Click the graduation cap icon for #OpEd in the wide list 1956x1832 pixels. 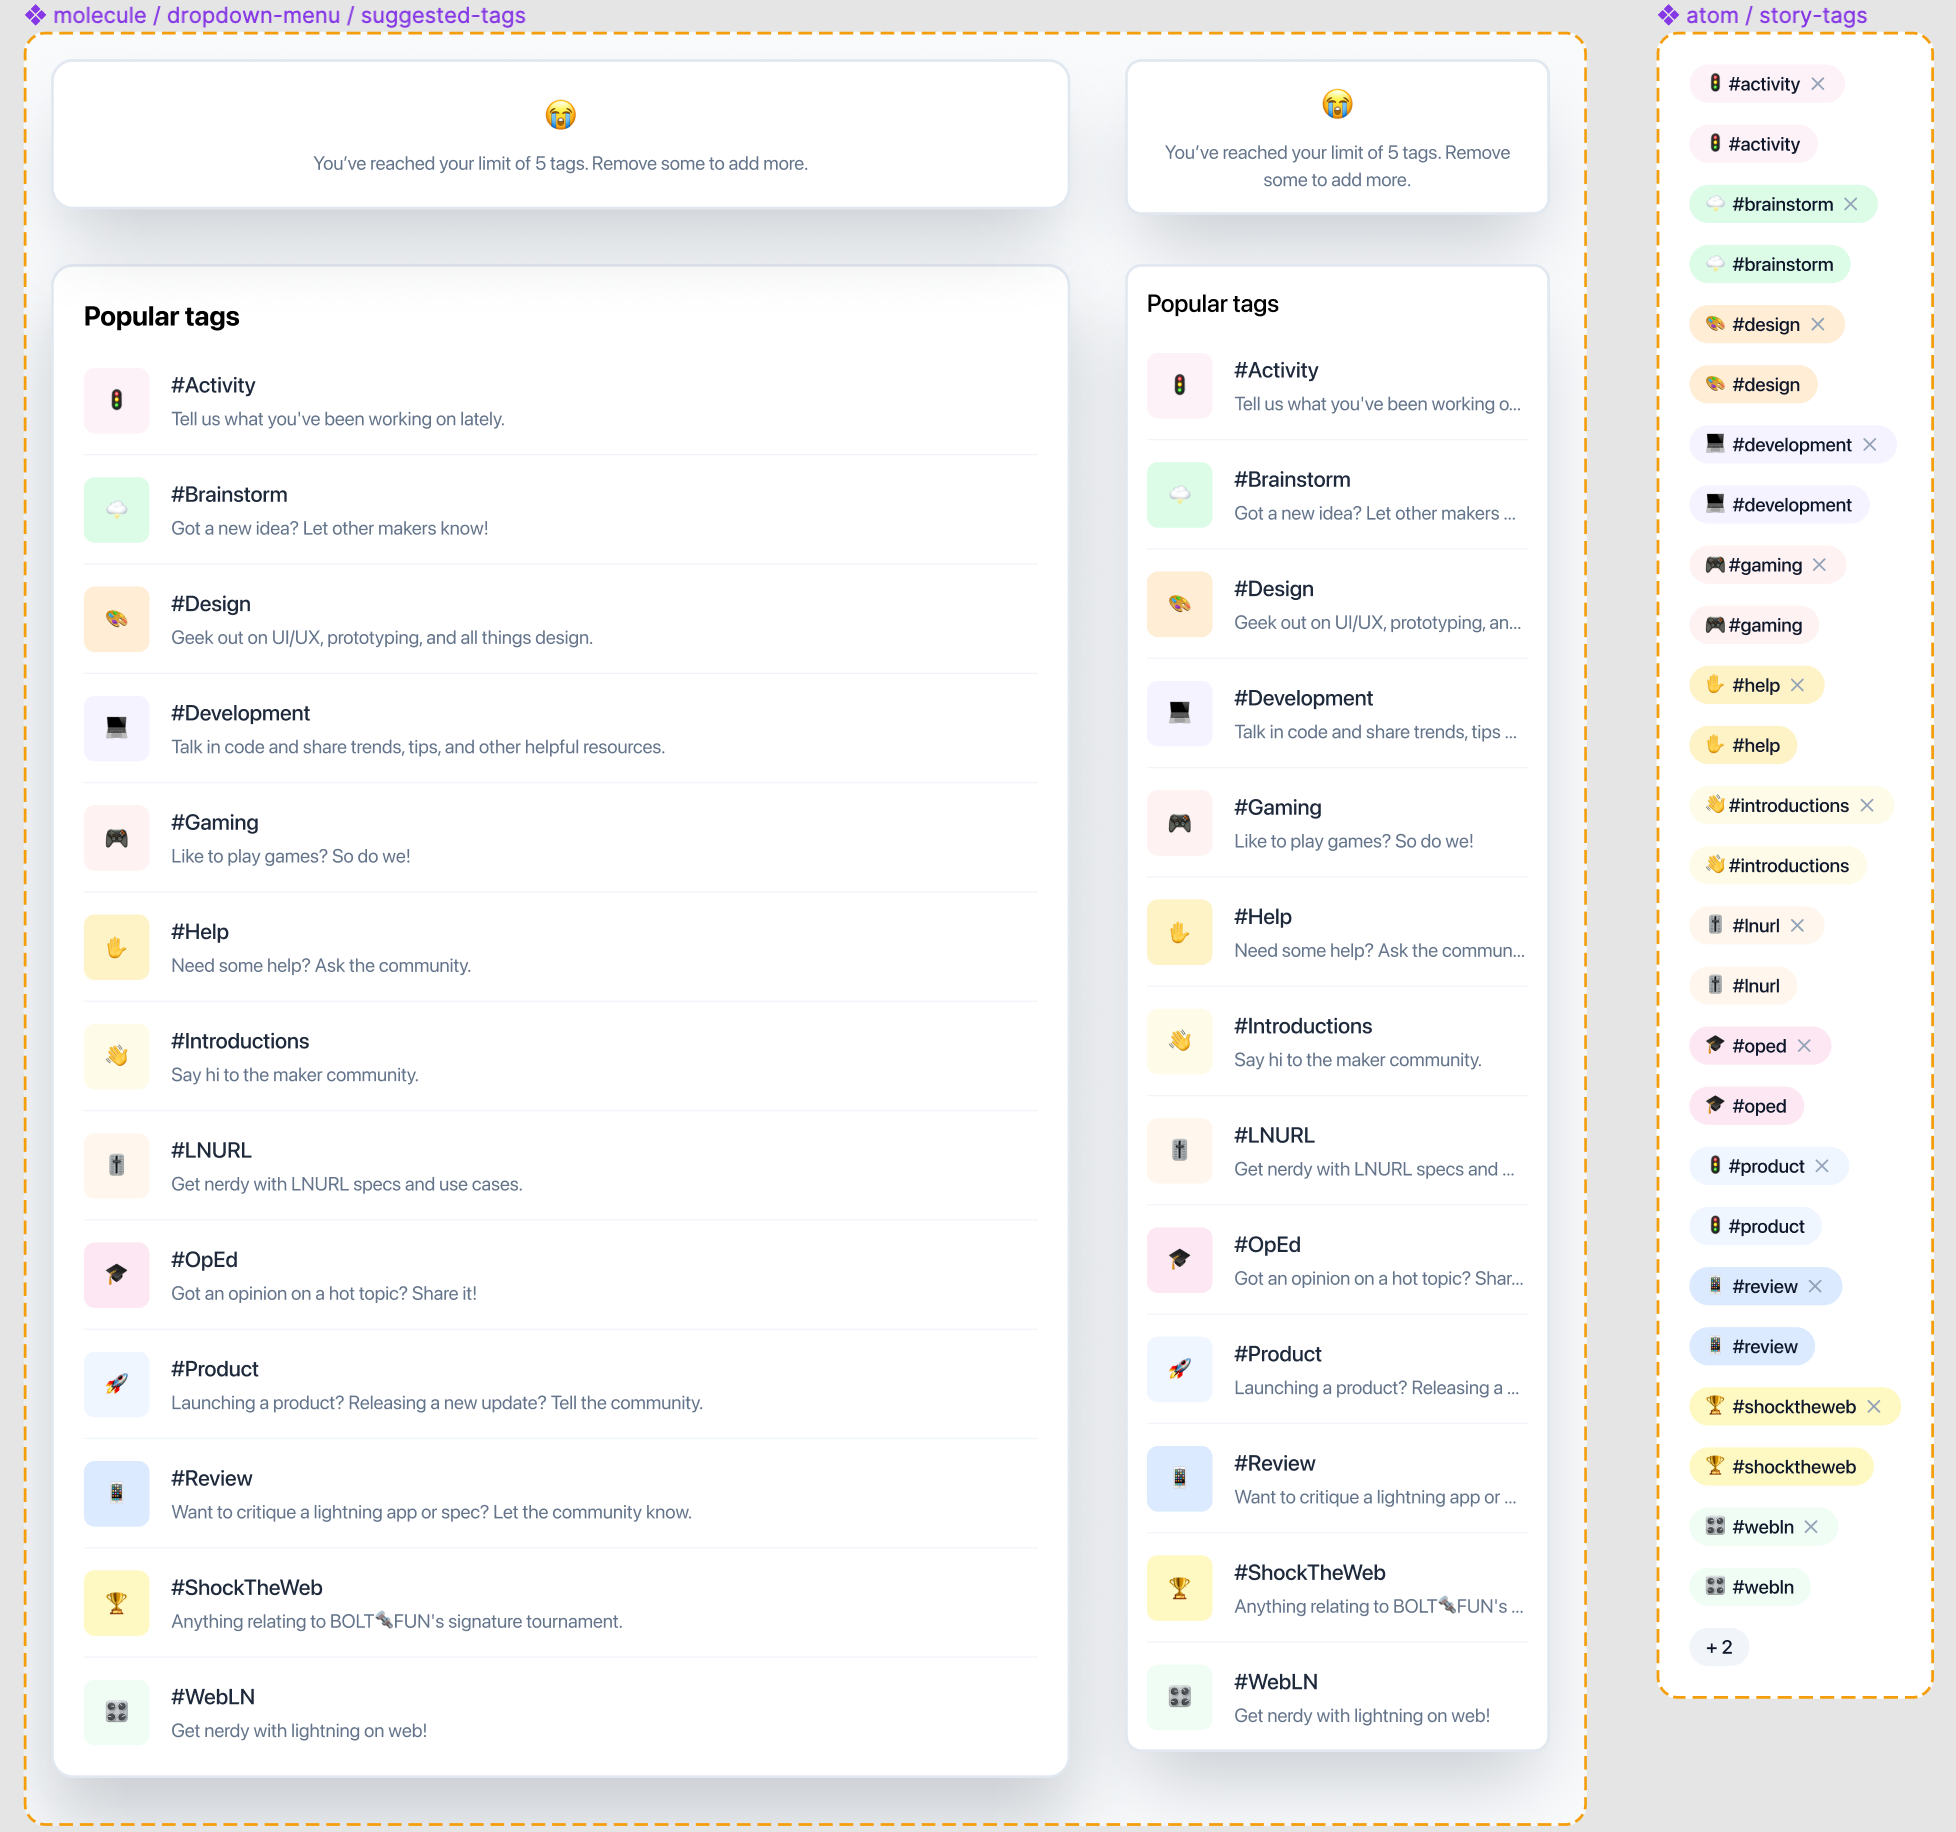click(x=117, y=1275)
